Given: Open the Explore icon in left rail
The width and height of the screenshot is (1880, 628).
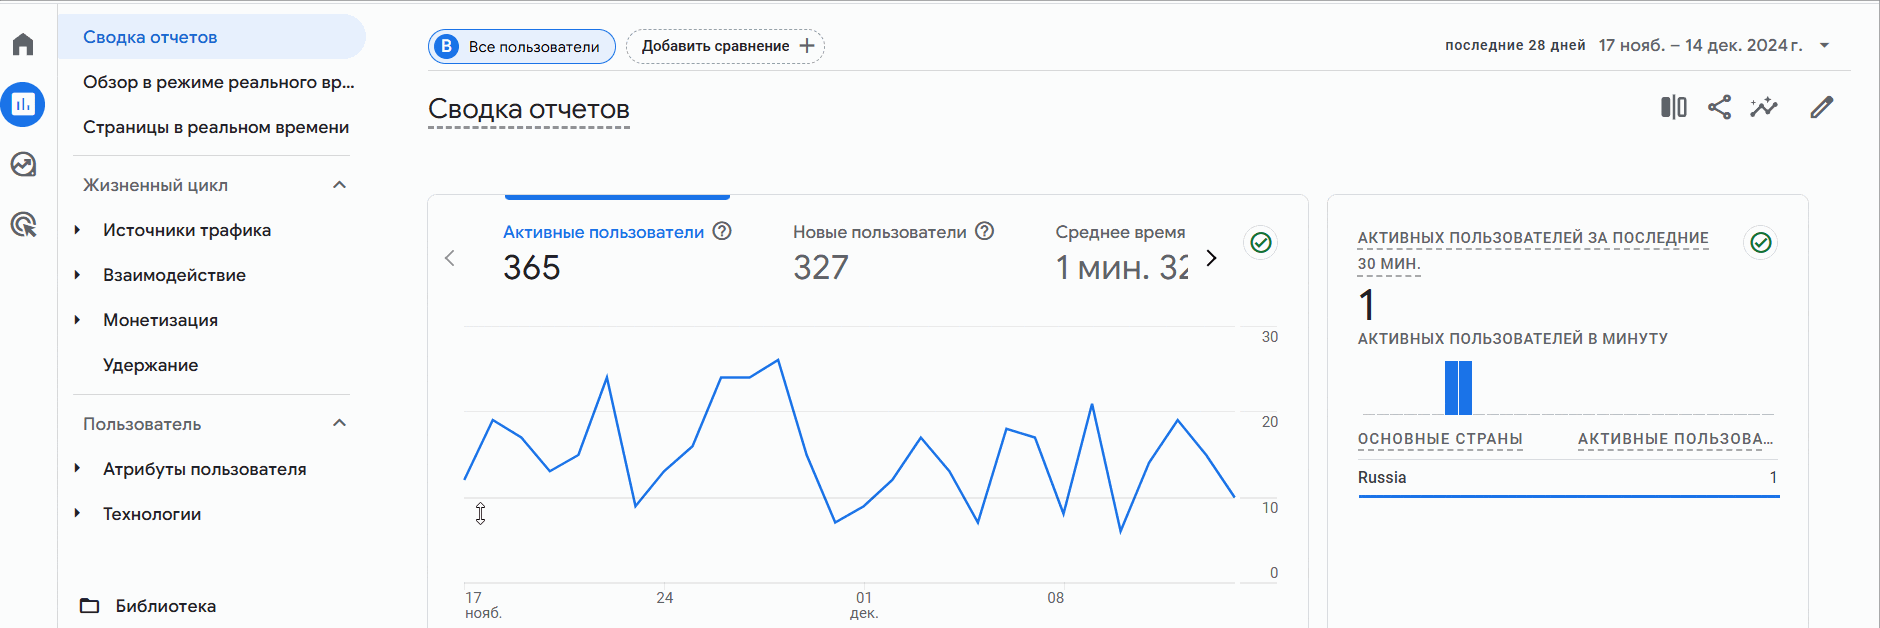Looking at the screenshot, I should coord(23,164).
